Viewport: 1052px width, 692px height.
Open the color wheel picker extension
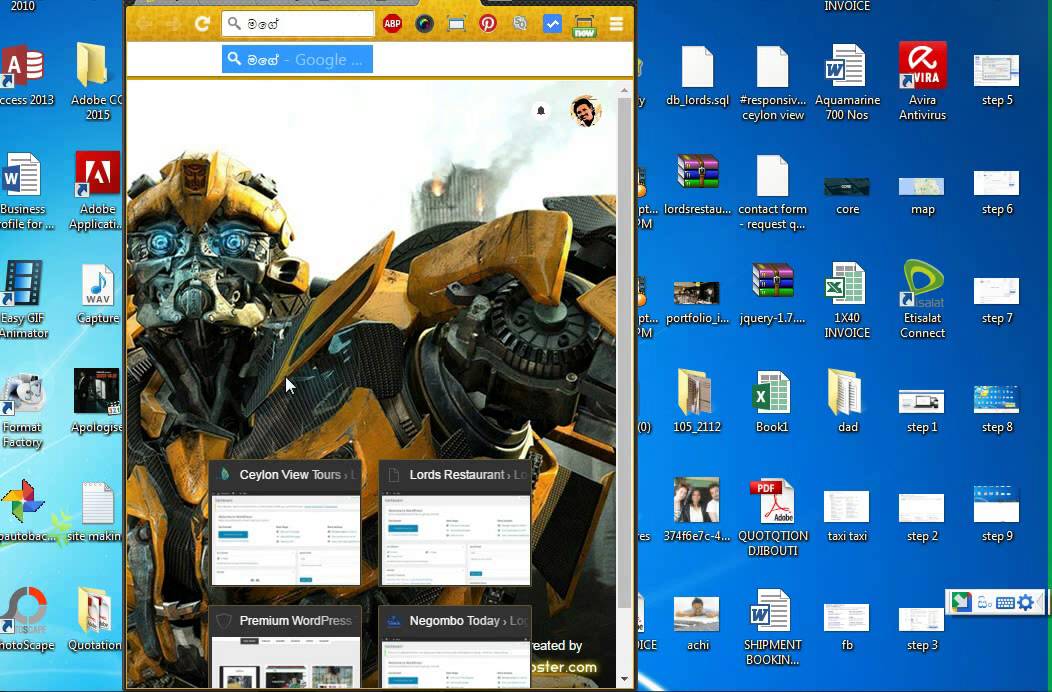pyautogui.click(x=424, y=24)
